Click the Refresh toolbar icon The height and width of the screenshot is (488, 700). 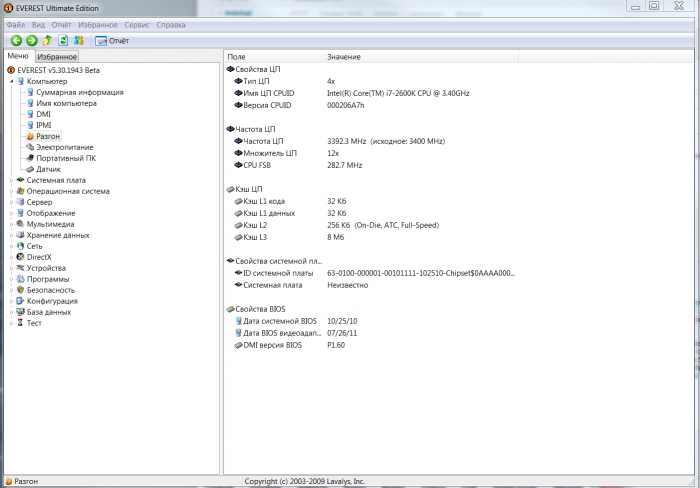tap(63, 41)
